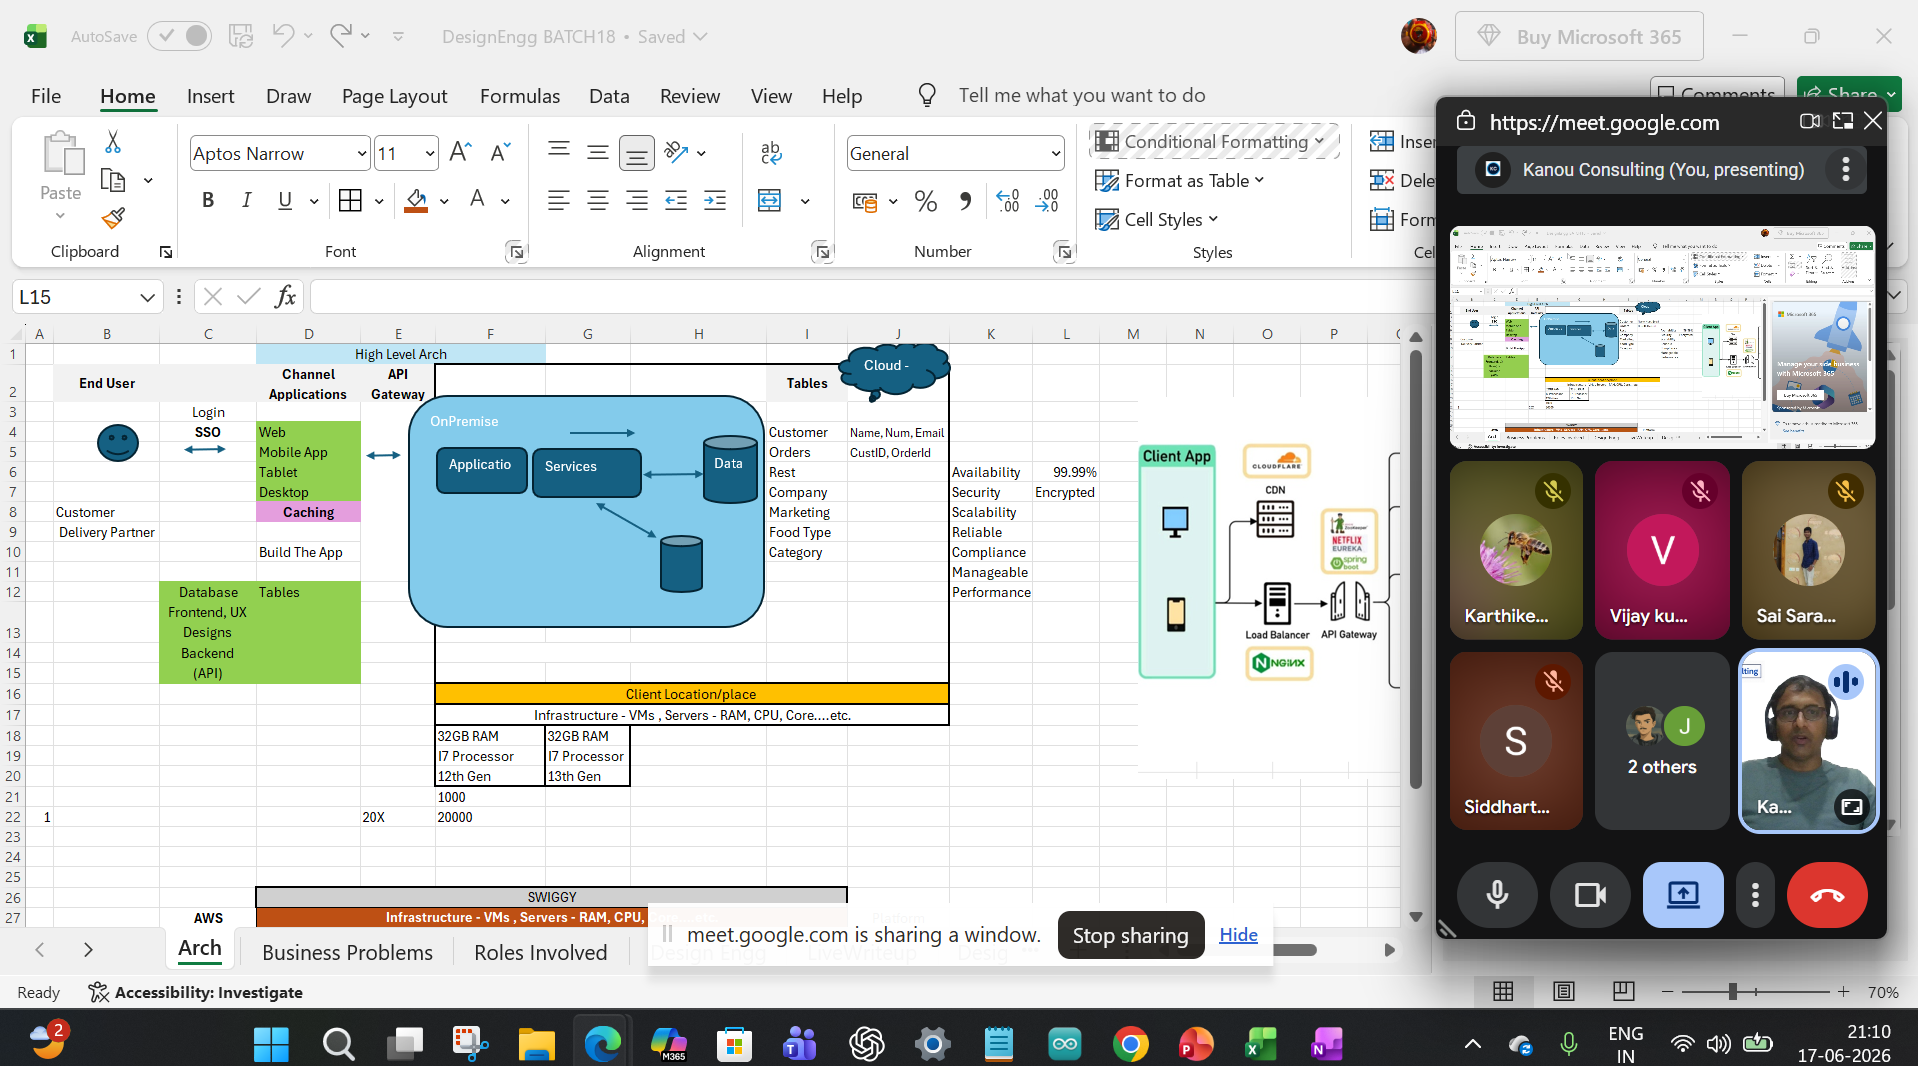
Task: Open more options in Meet controls
Action: (1755, 894)
